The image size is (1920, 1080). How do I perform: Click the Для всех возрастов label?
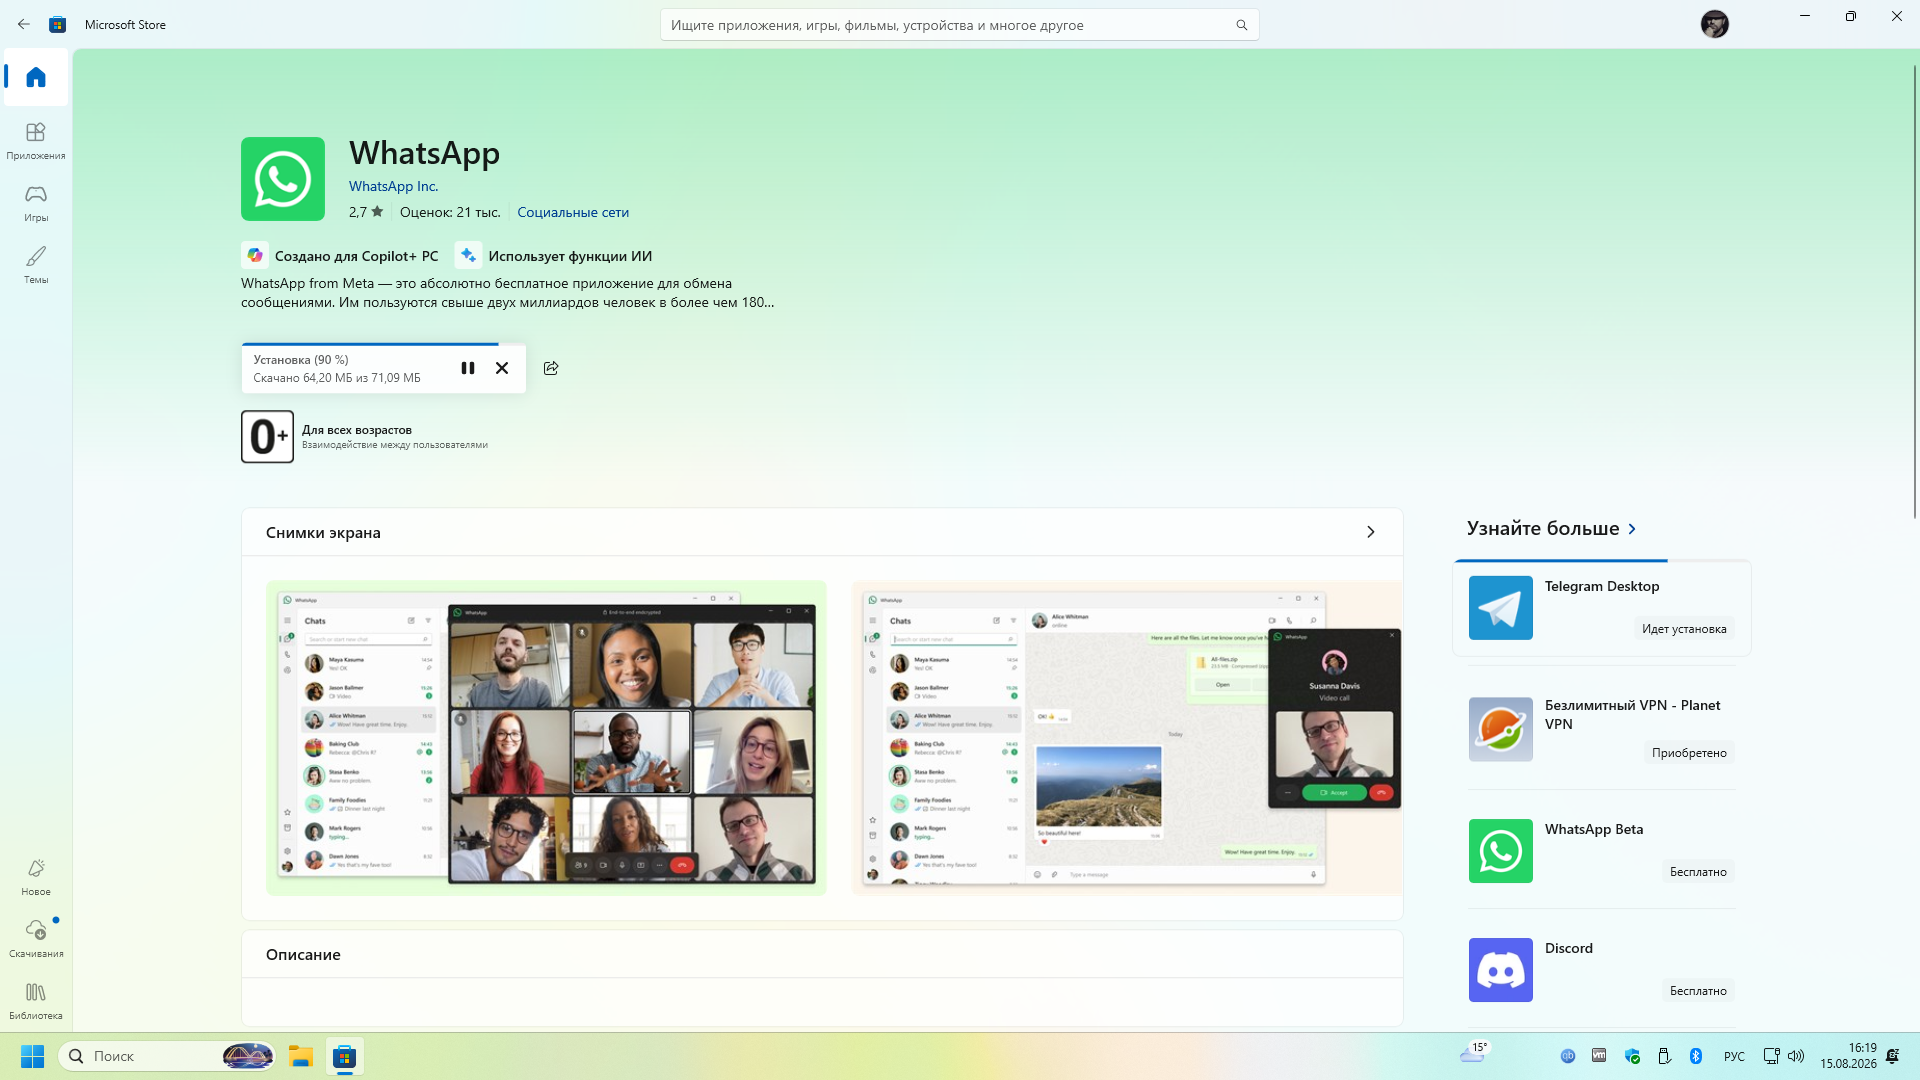357,430
